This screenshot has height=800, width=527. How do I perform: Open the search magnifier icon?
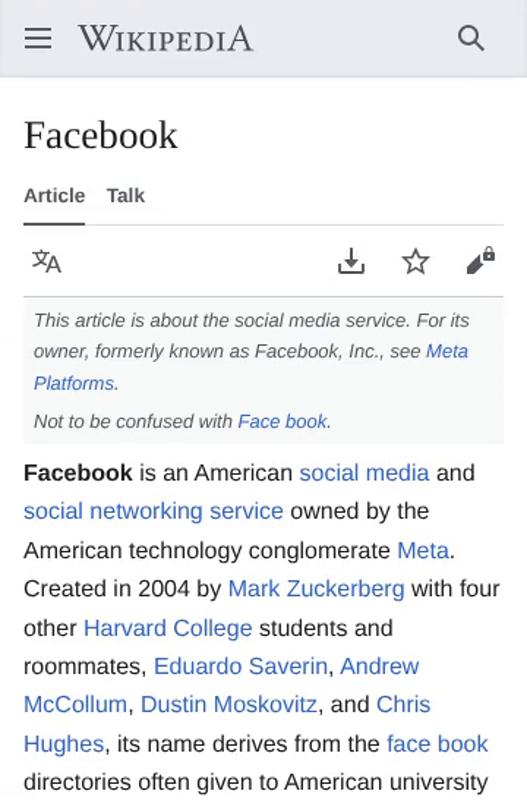470,38
